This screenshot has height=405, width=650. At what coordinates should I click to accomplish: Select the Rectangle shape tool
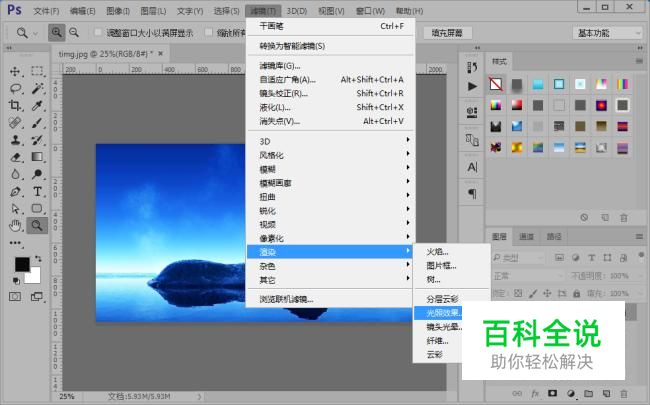click(37, 208)
